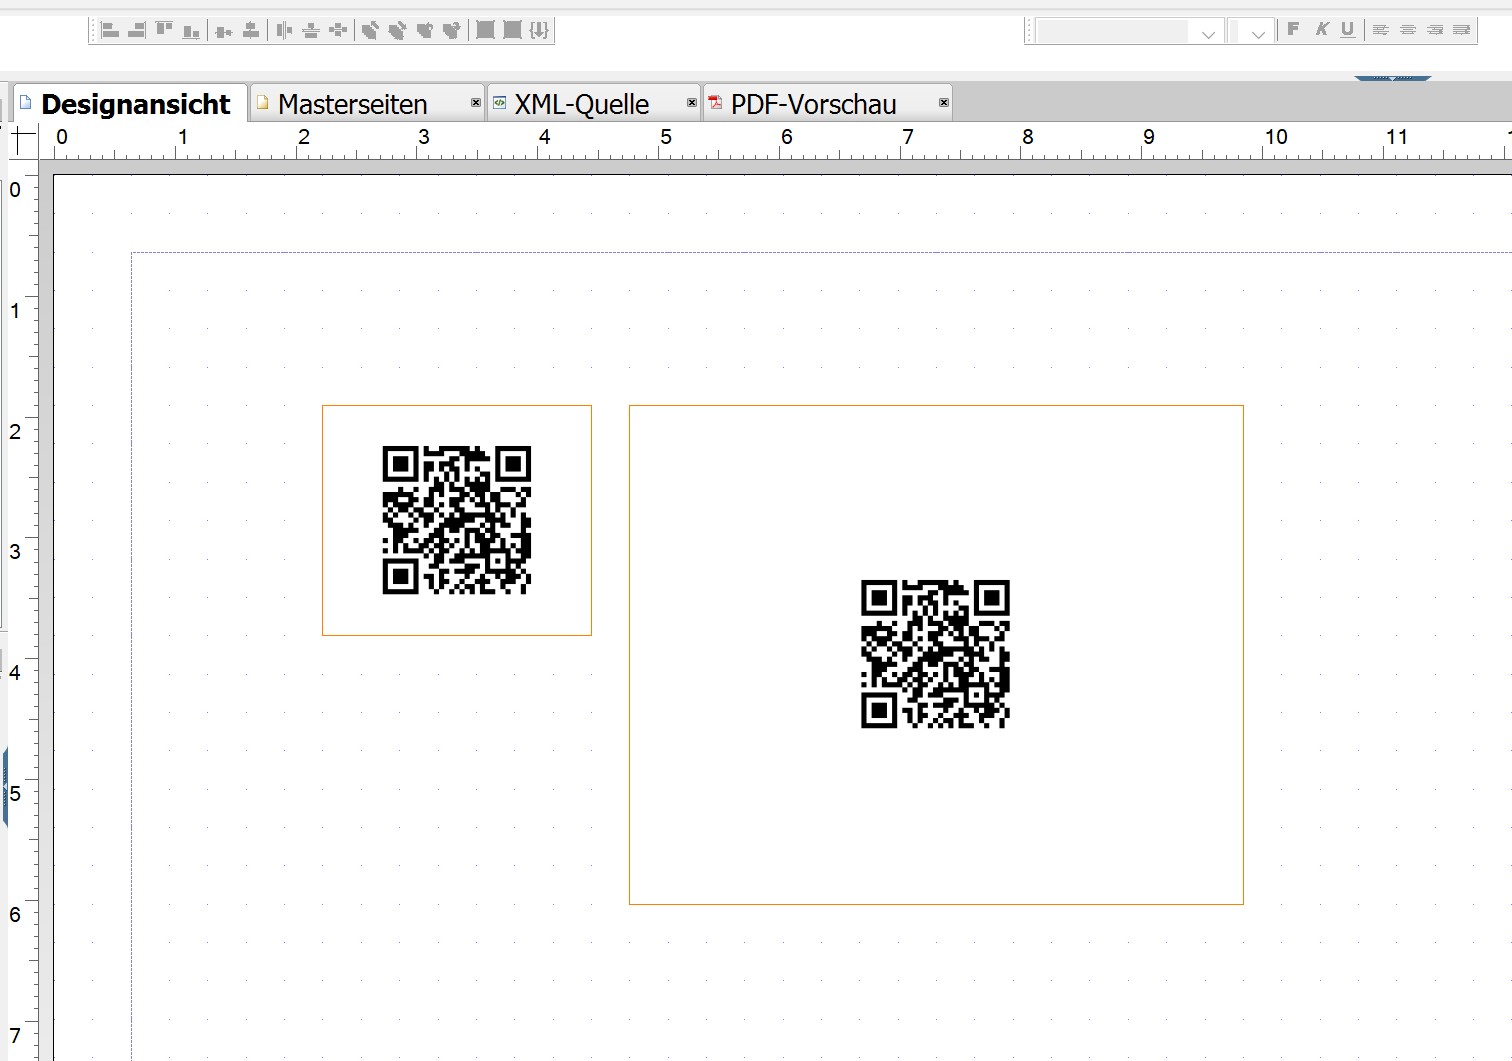Viewport: 1512px width, 1061px height.
Task: Click the bring to front icon
Action: (x=370, y=31)
